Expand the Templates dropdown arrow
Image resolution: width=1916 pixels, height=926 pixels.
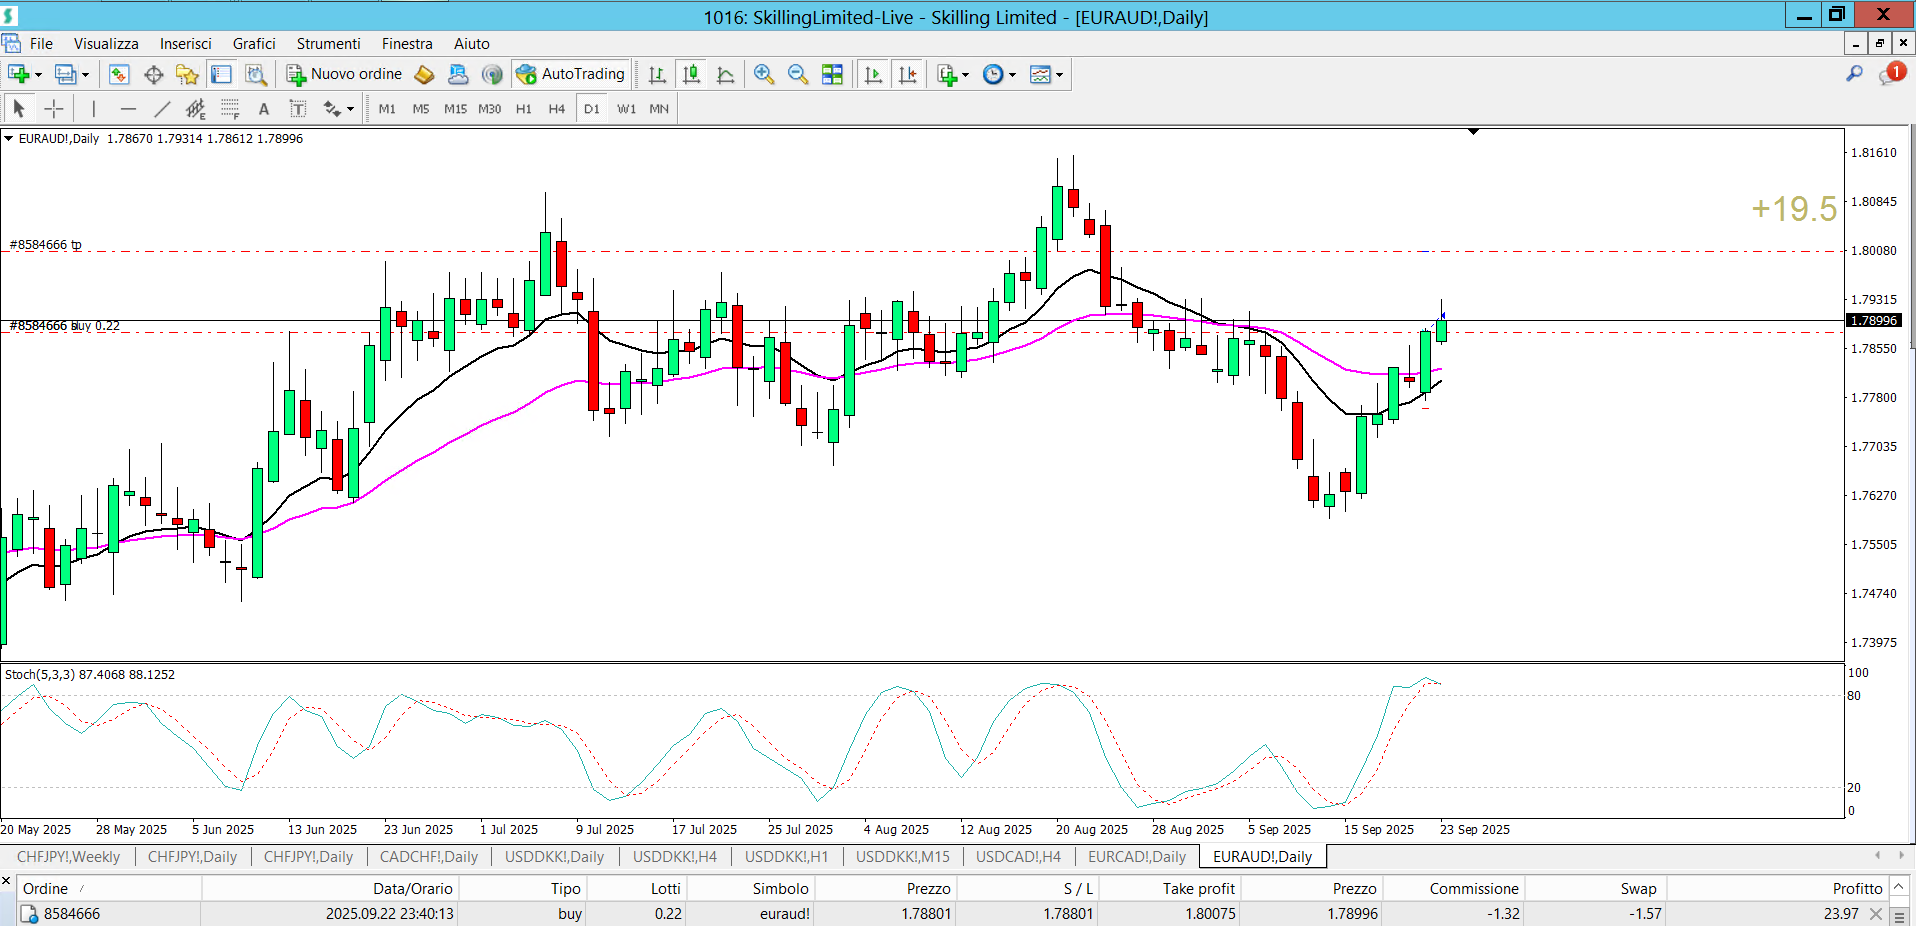[1059, 75]
